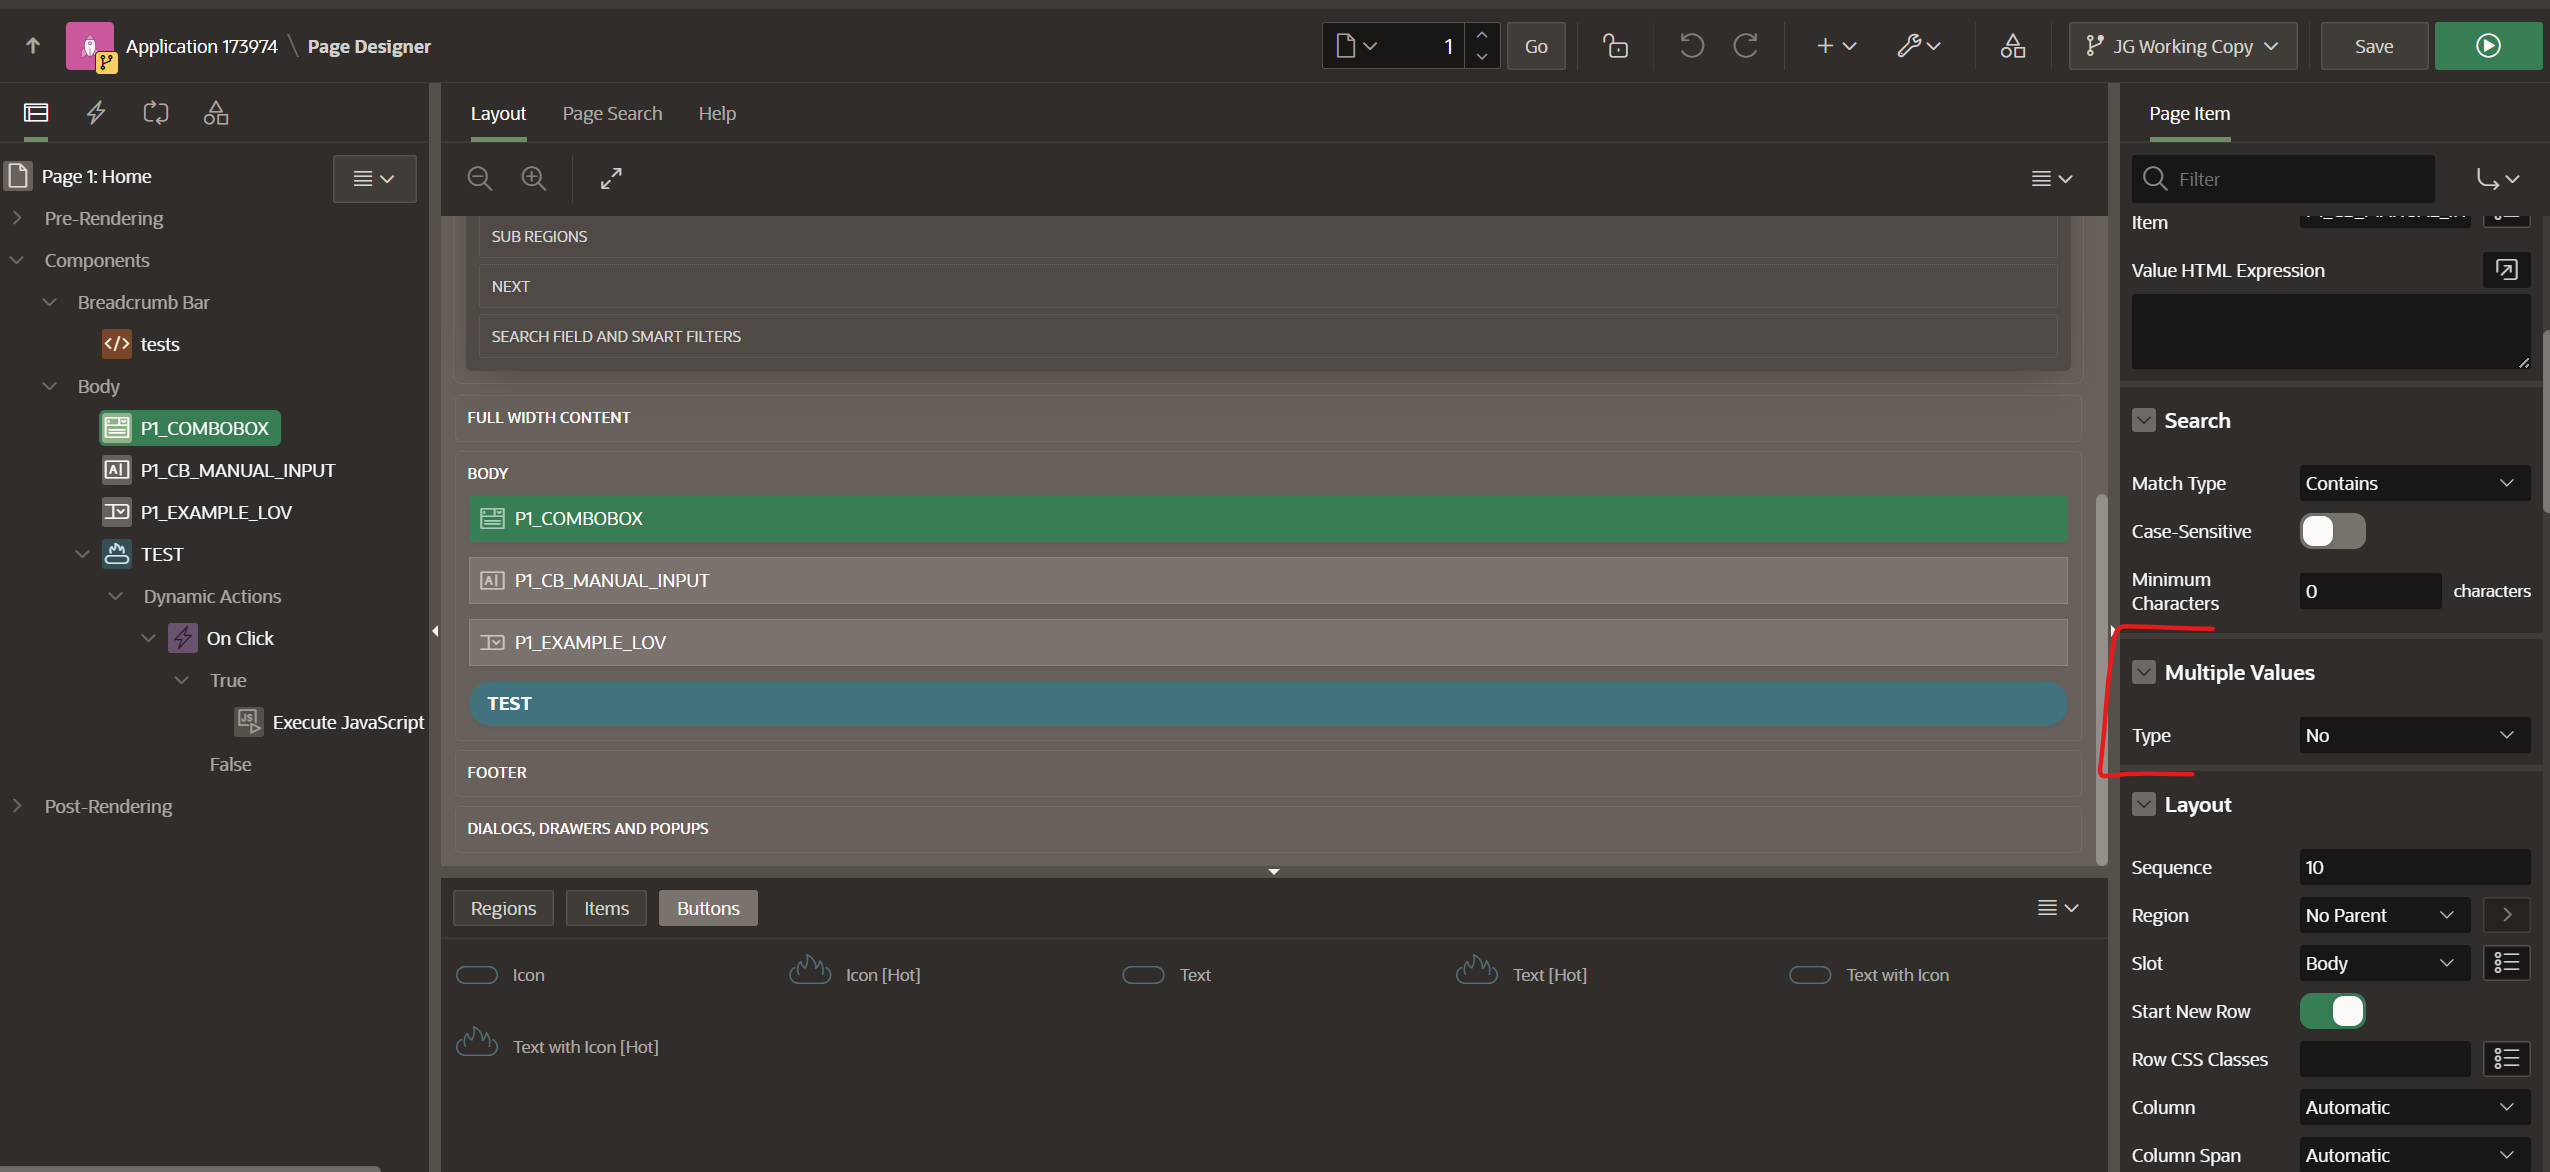This screenshot has width=2550, height=1172.
Task: Click the page lock icon
Action: click(1615, 46)
